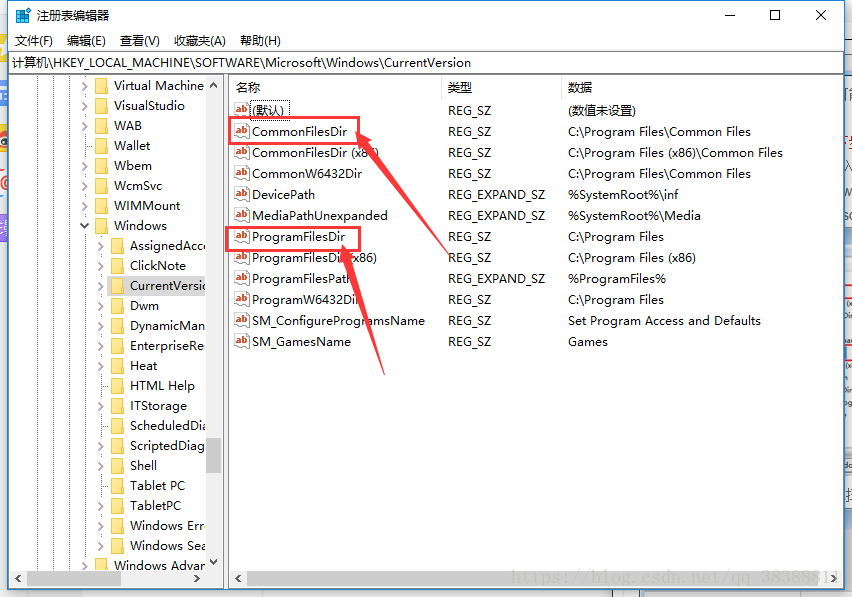Image resolution: width=852 pixels, height=597 pixels.
Task: Click the ProgramFilesPath value icon
Action: point(241,278)
